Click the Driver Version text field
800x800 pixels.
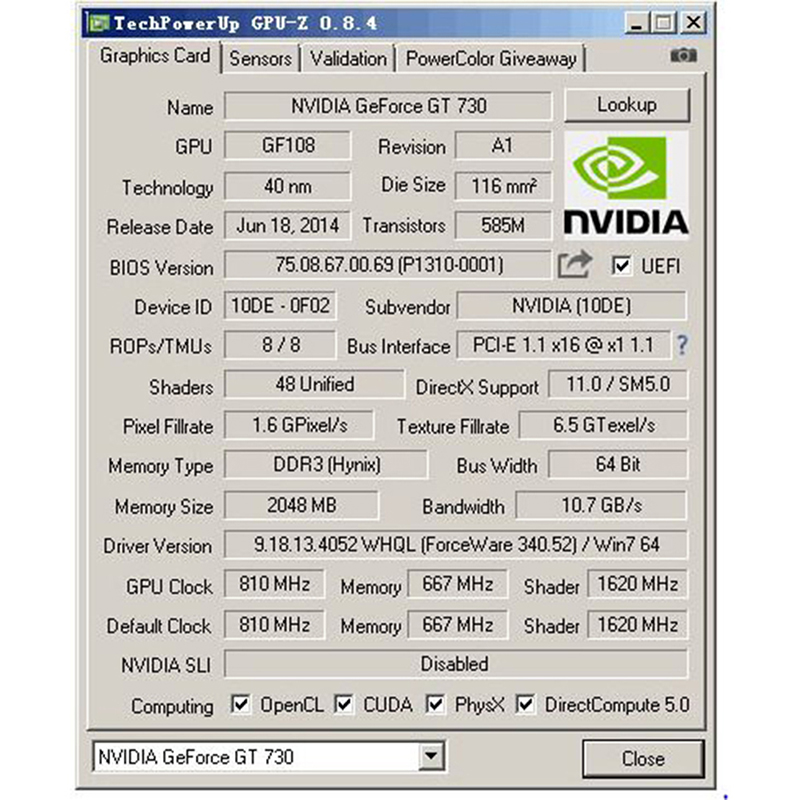[x=455, y=545]
